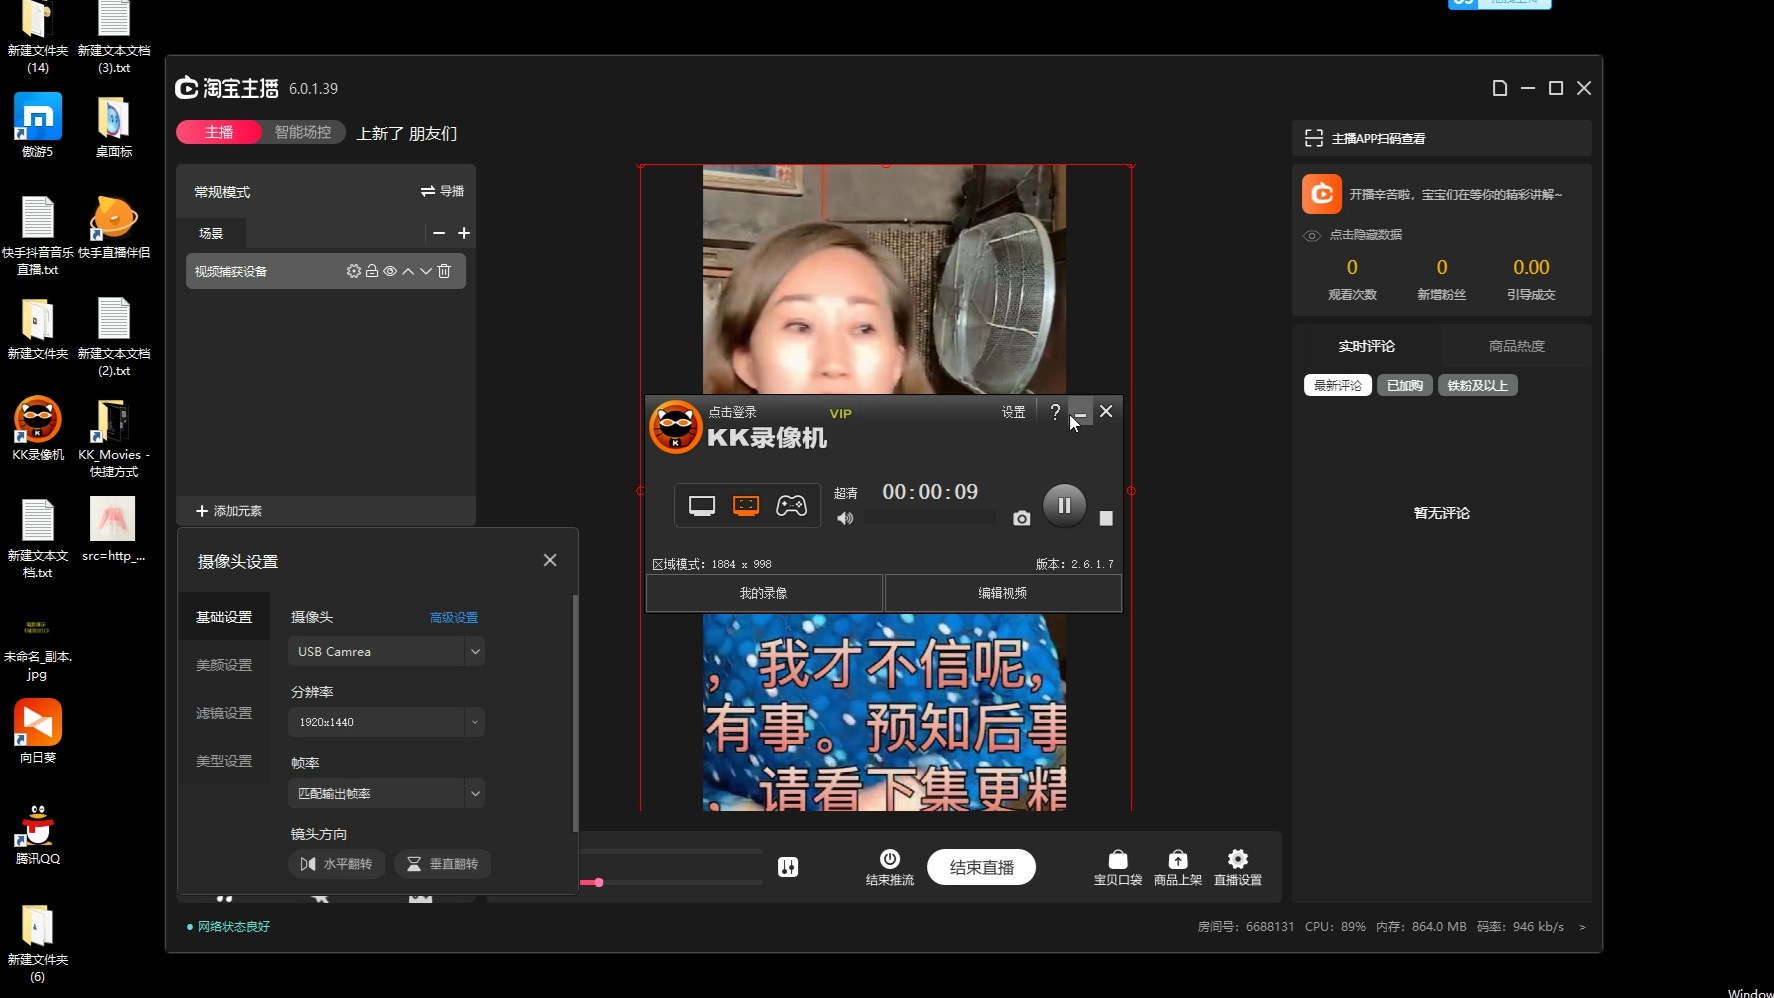Image resolution: width=1774 pixels, height=998 pixels.
Task: Click 超清 quality label in KK录像机
Action: [846, 493]
